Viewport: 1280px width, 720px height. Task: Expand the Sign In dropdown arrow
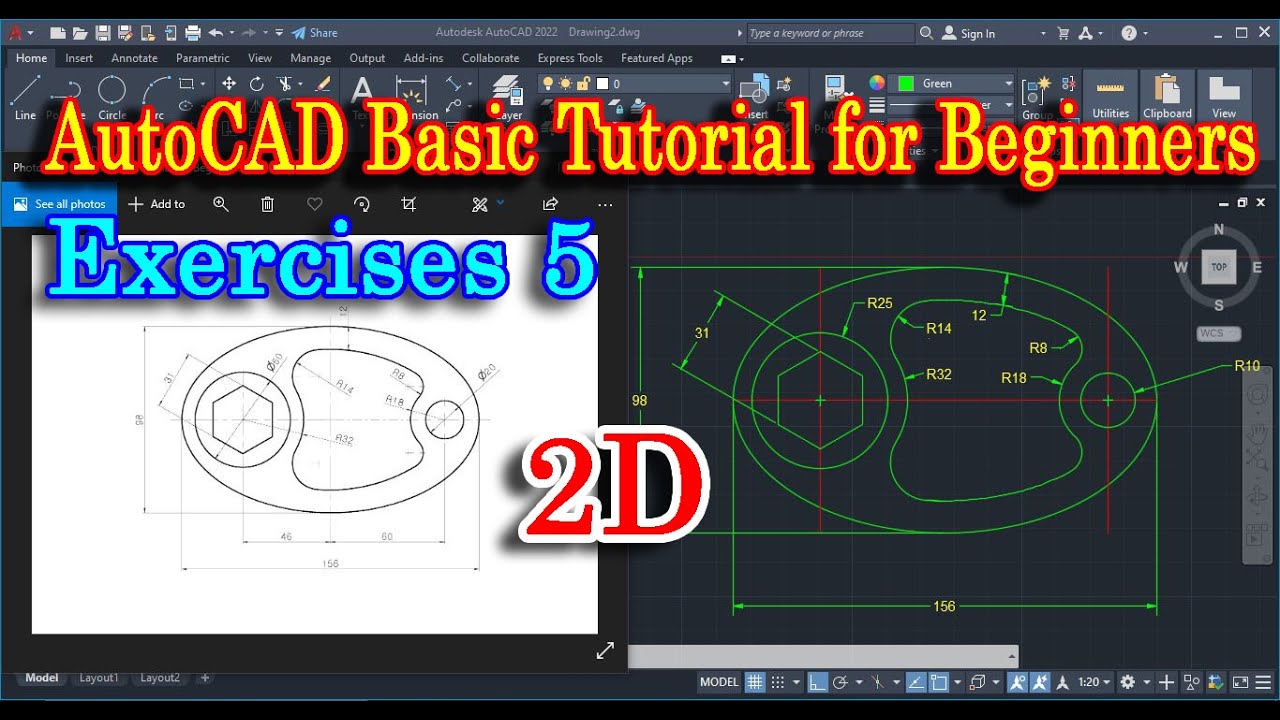coord(1043,33)
